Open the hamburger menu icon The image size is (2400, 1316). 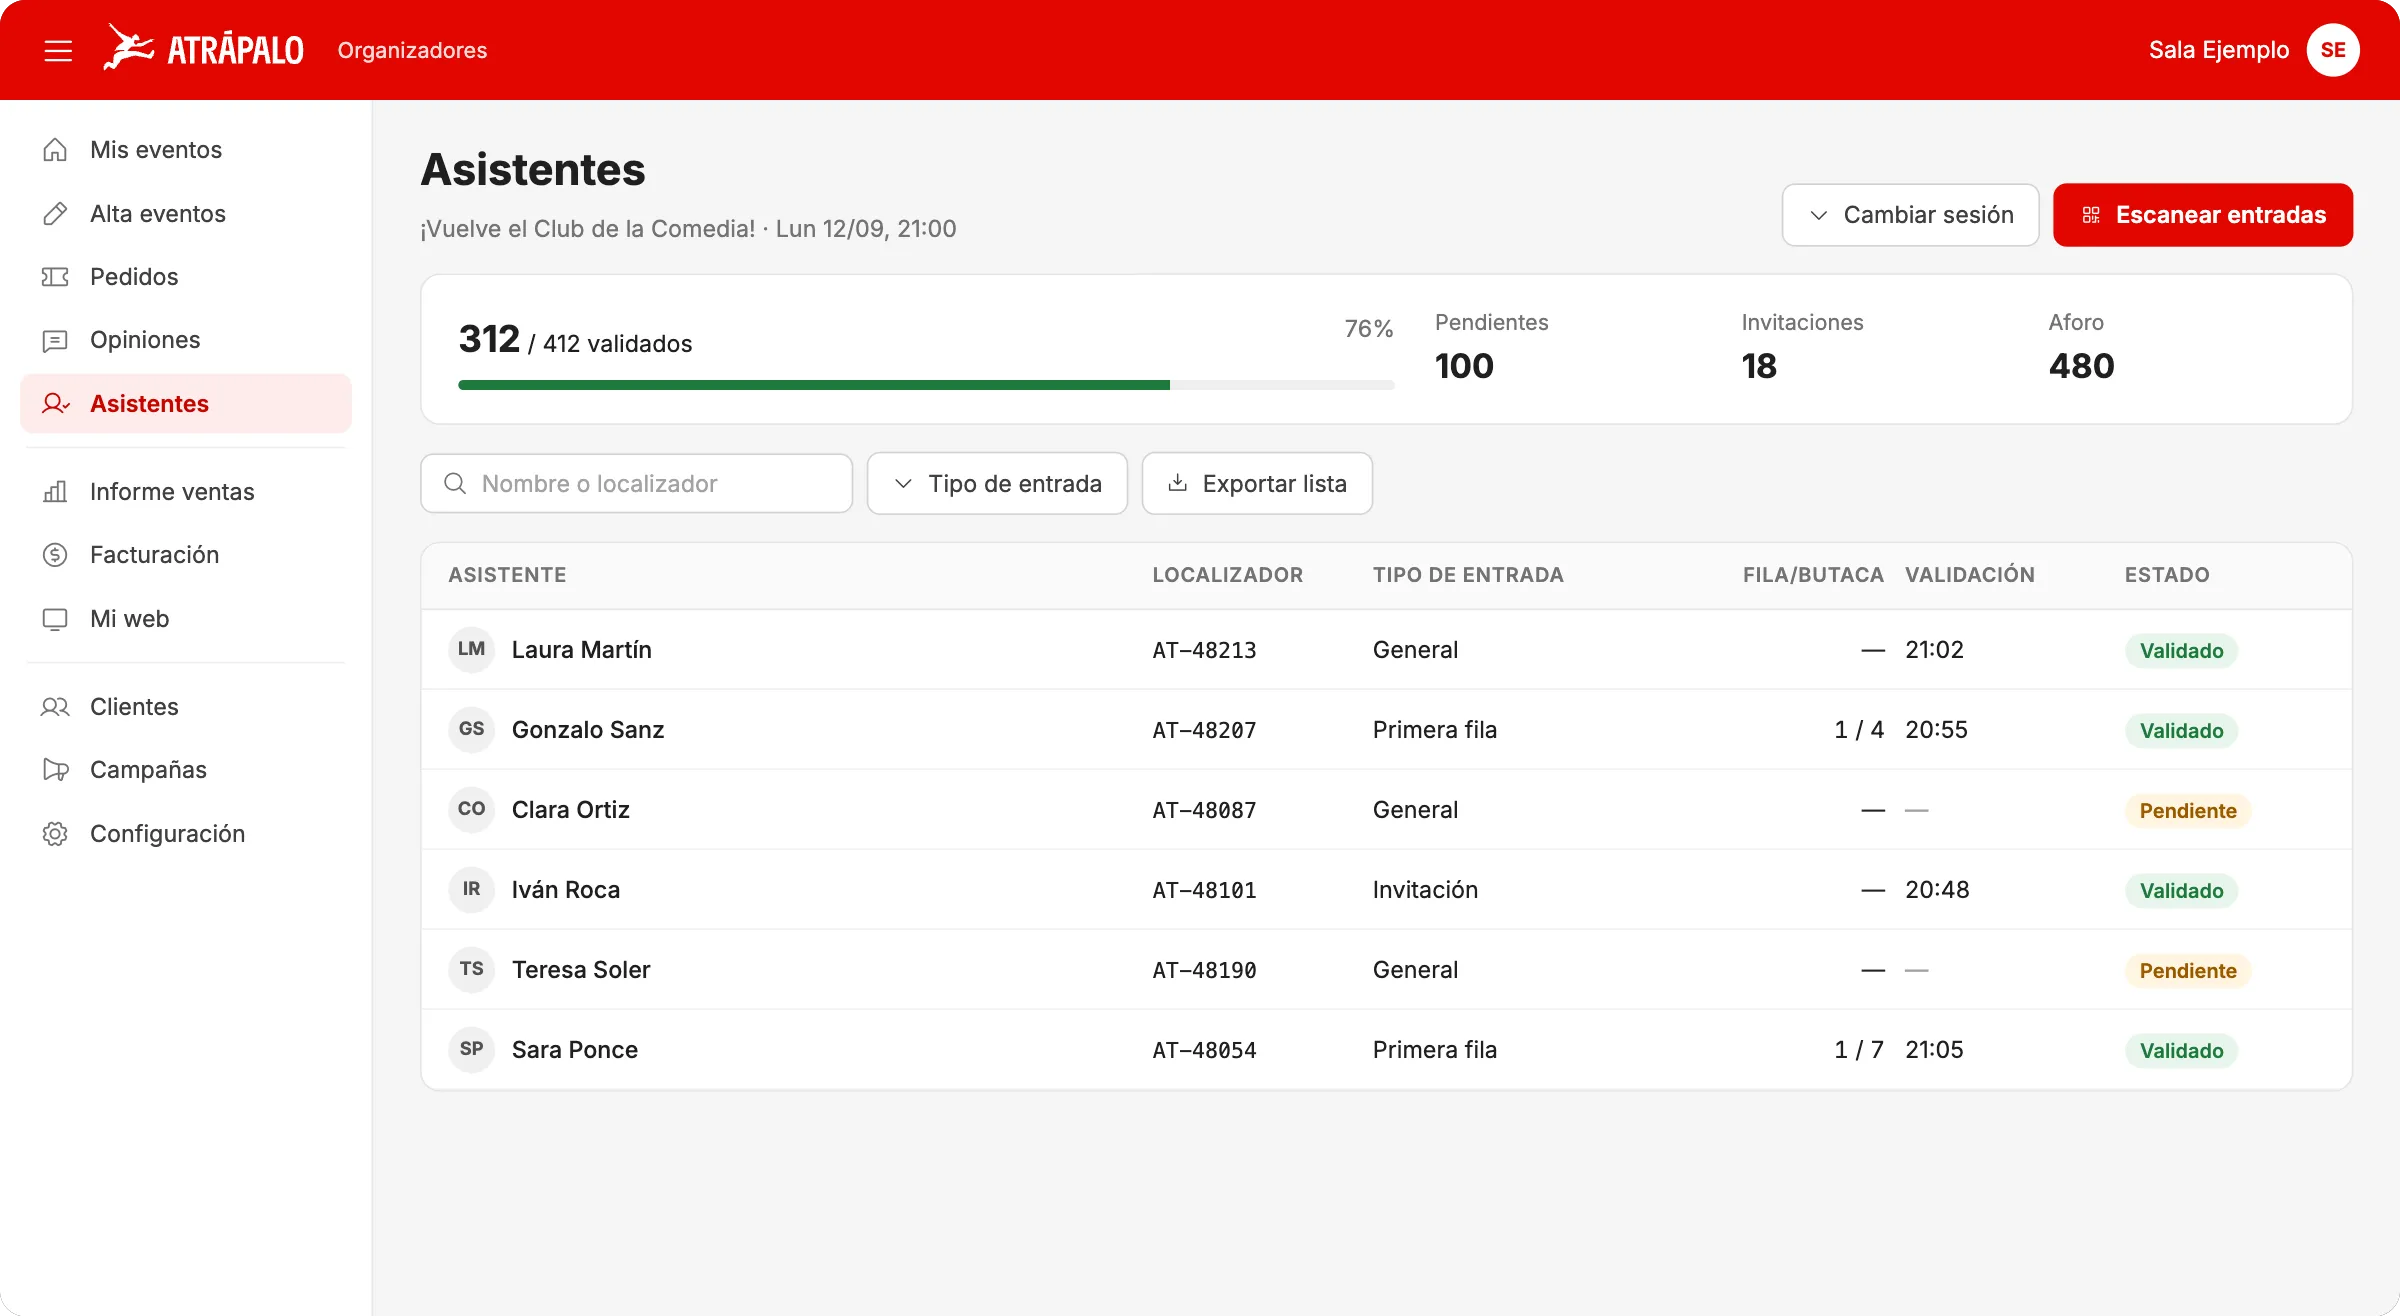point(58,50)
